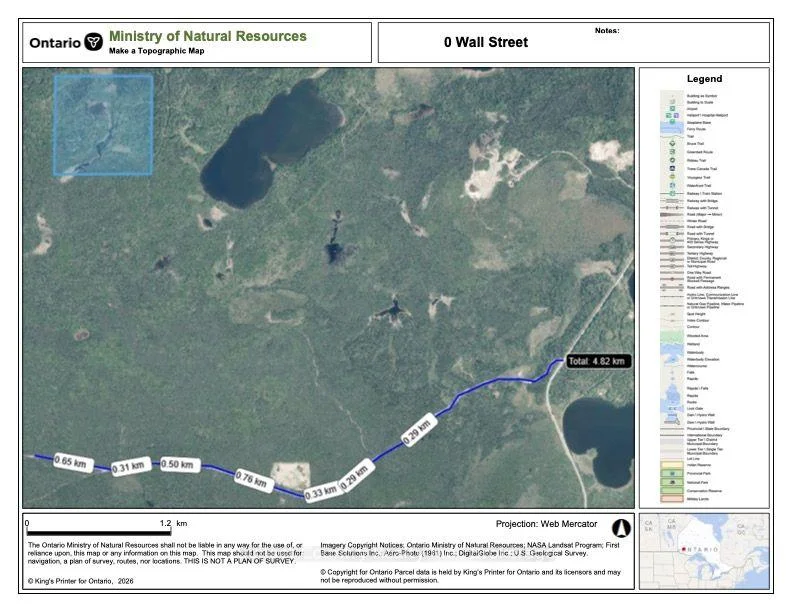This screenshot has width=792, height=612.
Task: Click the Military Lands legend swatch
Action: (672, 499)
